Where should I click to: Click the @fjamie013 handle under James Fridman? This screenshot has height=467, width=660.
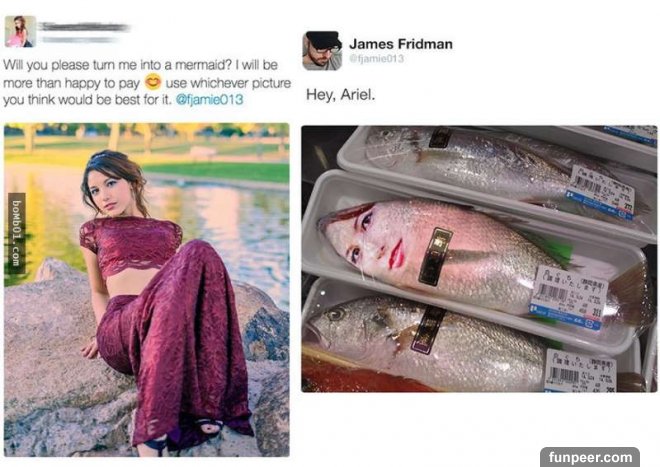[374, 59]
